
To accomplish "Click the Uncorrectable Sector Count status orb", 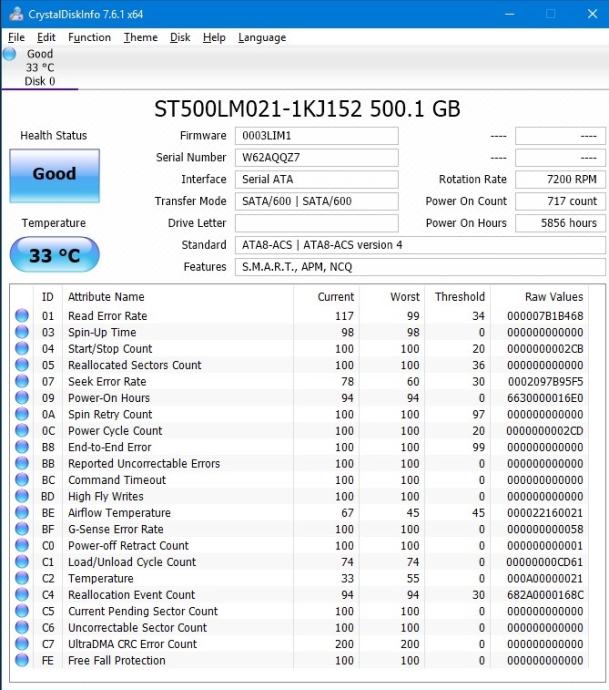I will click(x=22, y=627).
